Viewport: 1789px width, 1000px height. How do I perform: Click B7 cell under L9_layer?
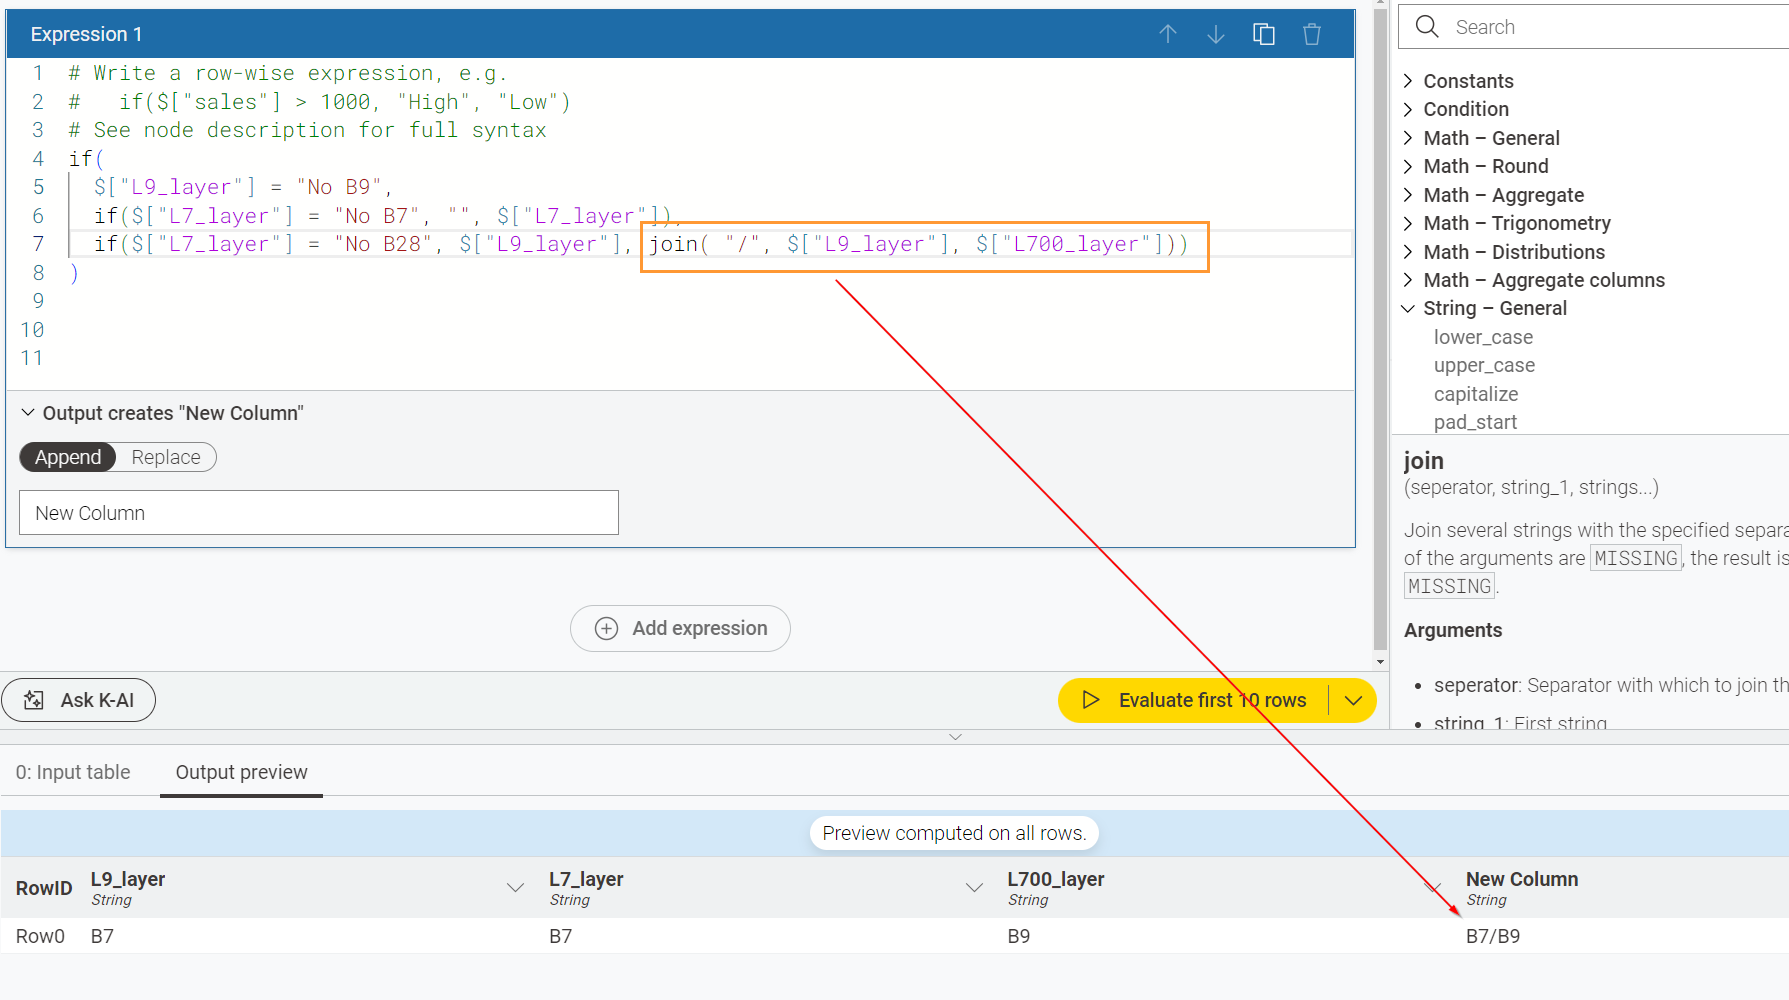(x=102, y=936)
